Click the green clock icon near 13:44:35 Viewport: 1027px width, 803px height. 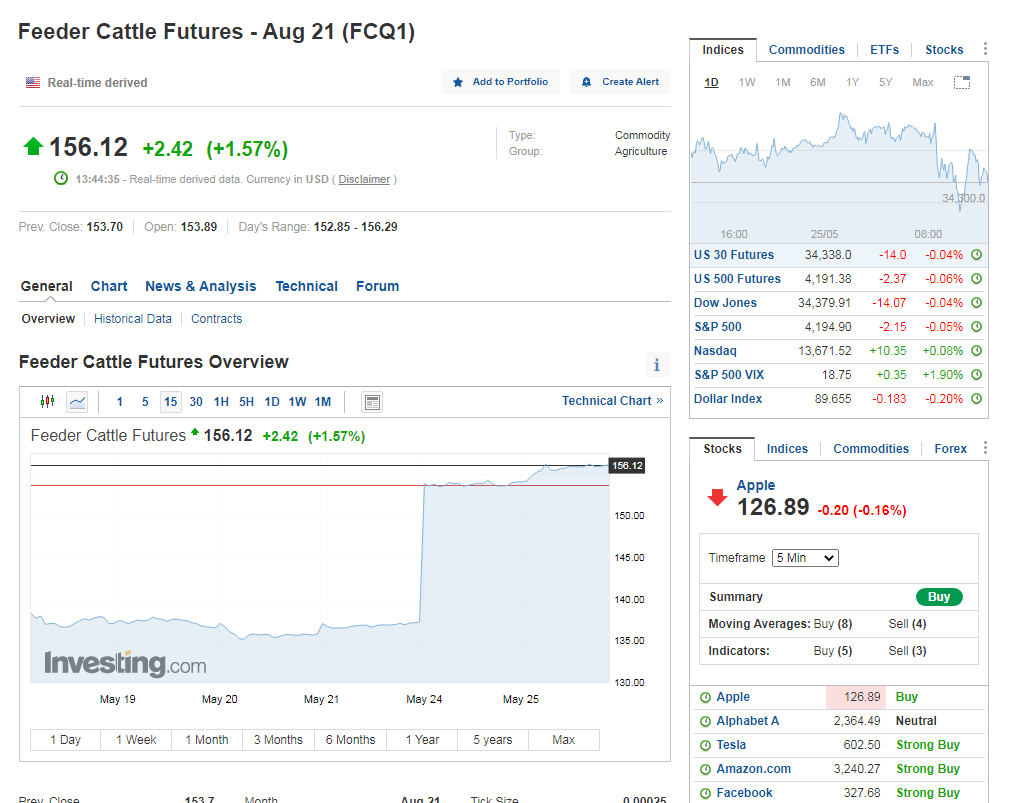coord(61,178)
